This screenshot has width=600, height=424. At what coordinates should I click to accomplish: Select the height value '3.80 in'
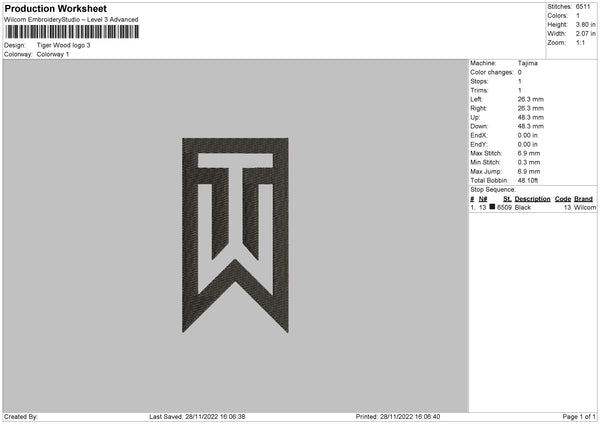tap(585, 24)
